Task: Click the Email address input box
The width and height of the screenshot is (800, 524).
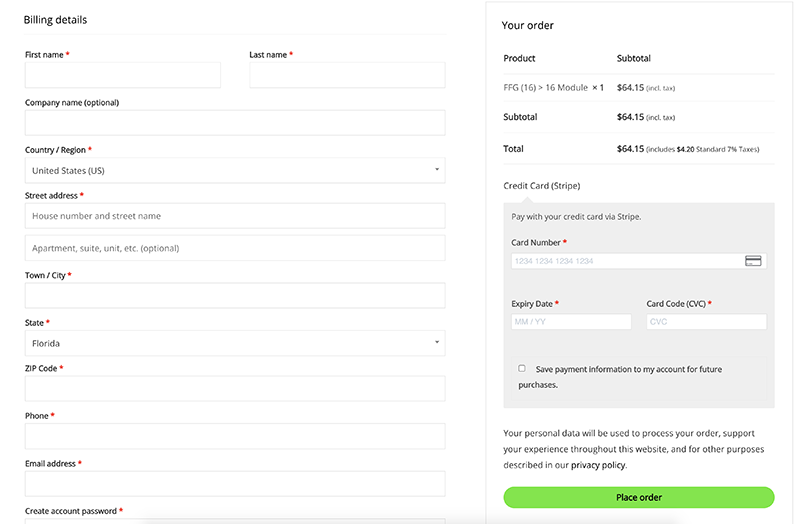Action: click(235, 484)
